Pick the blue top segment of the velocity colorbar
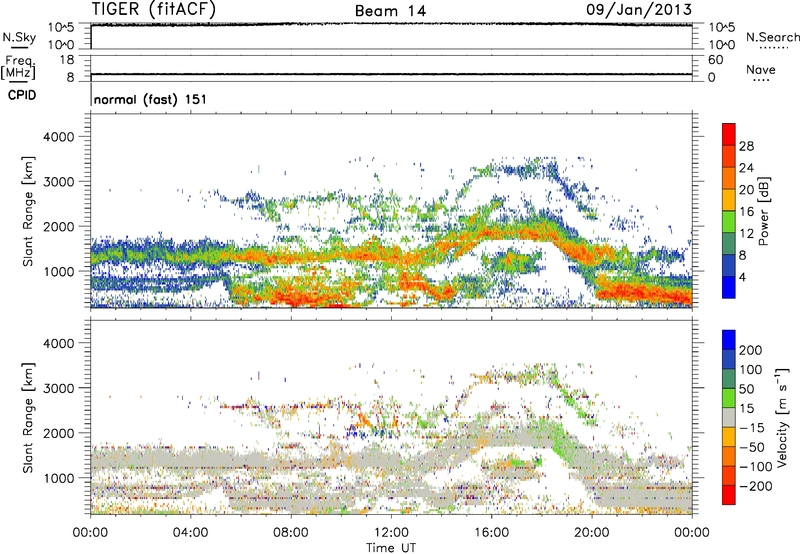Viewport: 800px width, 554px height. [x=729, y=340]
